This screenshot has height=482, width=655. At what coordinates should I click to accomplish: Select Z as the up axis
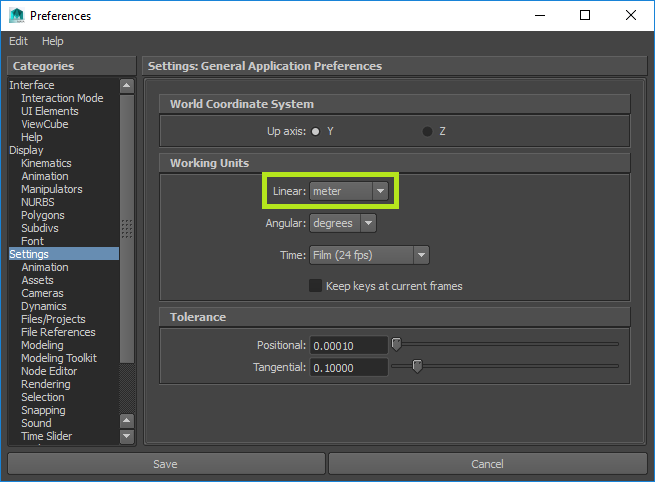pyautogui.click(x=428, y=131)
